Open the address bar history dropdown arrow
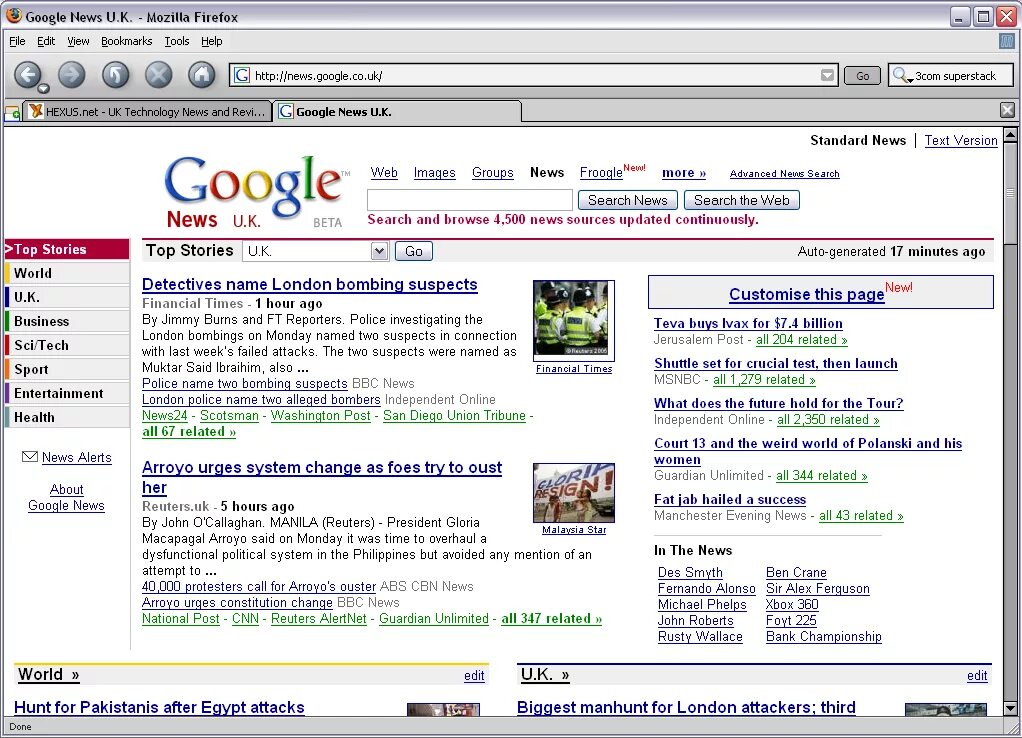The height and width of the screenshot is (738, 1022). click(827, 75)
